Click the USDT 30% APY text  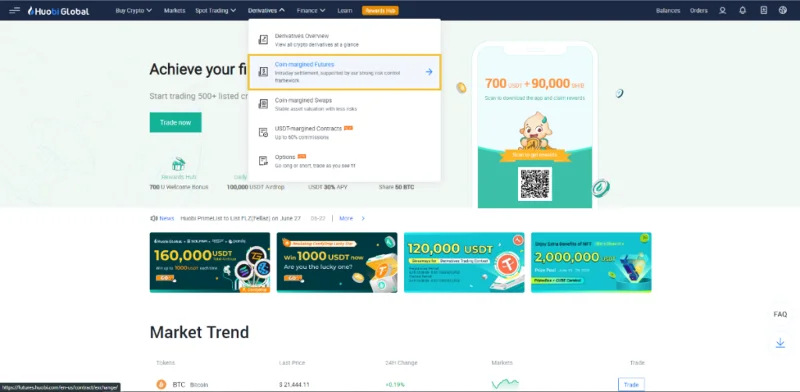(x=328, y=187)
